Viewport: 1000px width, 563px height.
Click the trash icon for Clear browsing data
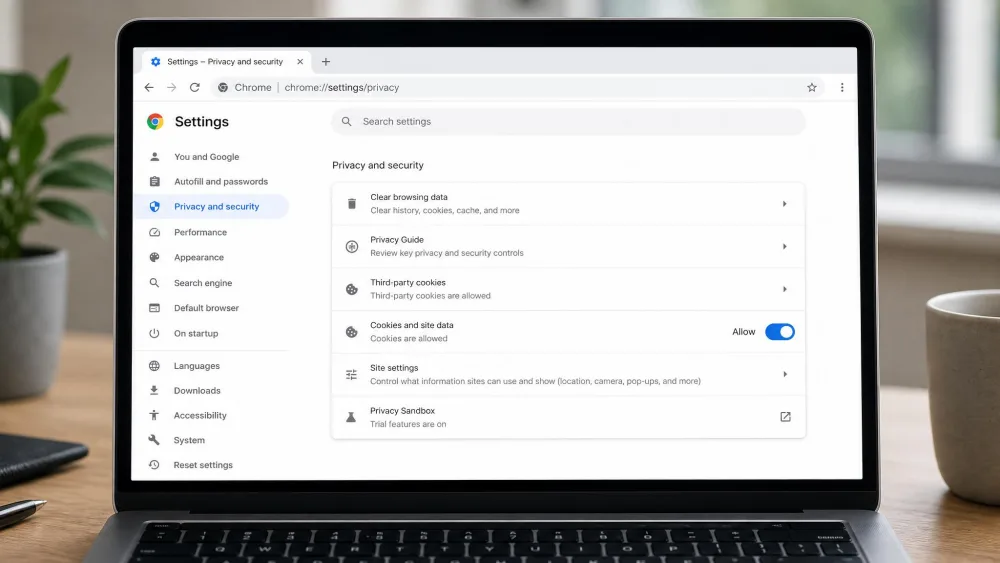click(x=351, y=204)
